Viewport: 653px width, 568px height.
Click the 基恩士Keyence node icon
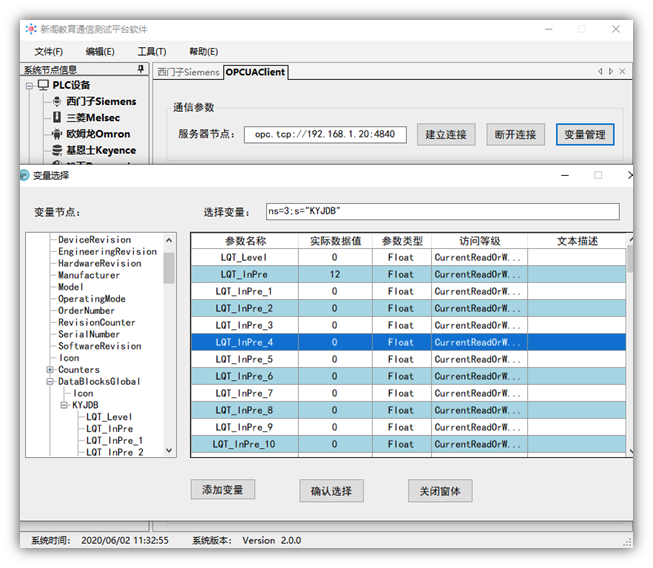(57, 150)
